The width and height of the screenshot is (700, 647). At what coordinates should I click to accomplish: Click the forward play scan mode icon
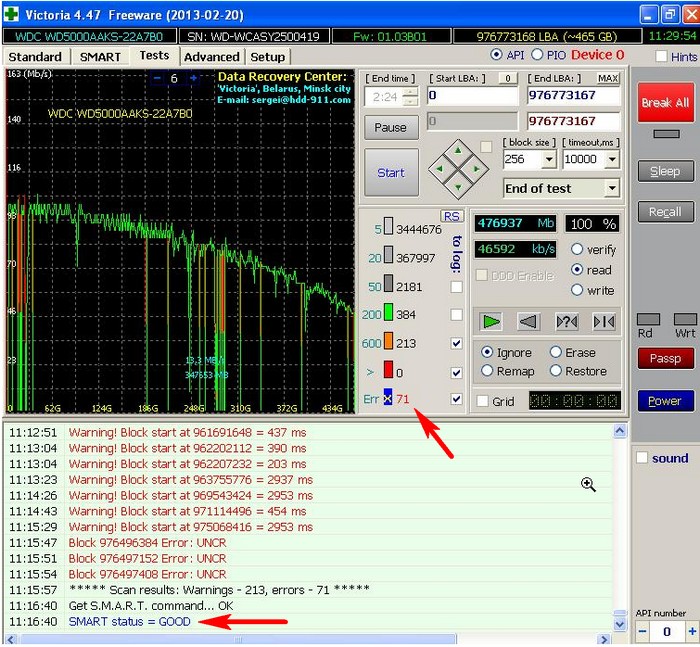click(491, 321)
